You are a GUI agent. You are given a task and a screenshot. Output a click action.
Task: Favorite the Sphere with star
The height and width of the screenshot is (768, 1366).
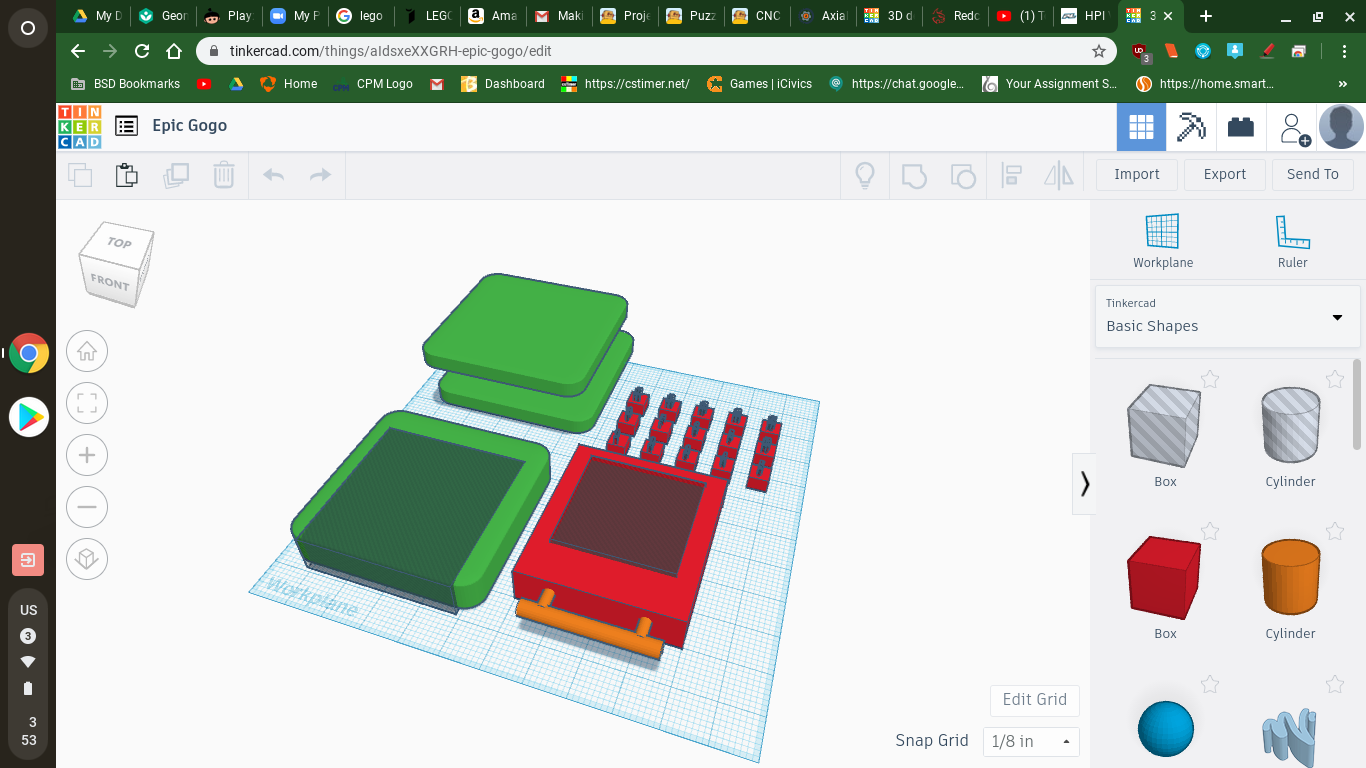click(x=1210, y=685)
